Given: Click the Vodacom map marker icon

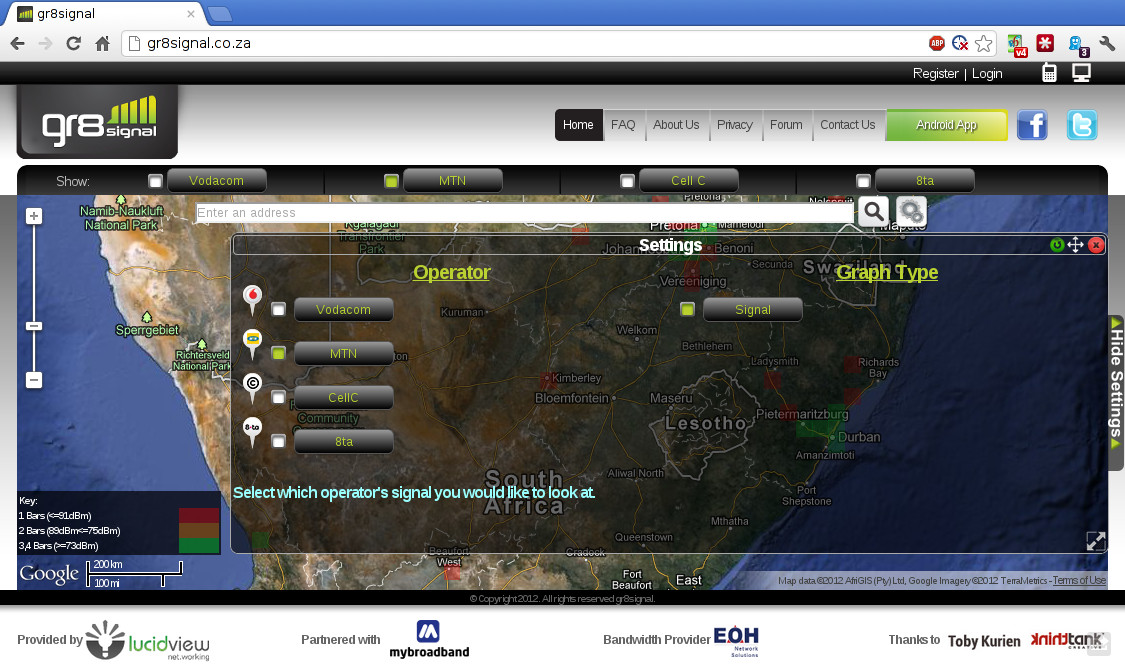Looking at the screenshot, I should pos(253,300).
